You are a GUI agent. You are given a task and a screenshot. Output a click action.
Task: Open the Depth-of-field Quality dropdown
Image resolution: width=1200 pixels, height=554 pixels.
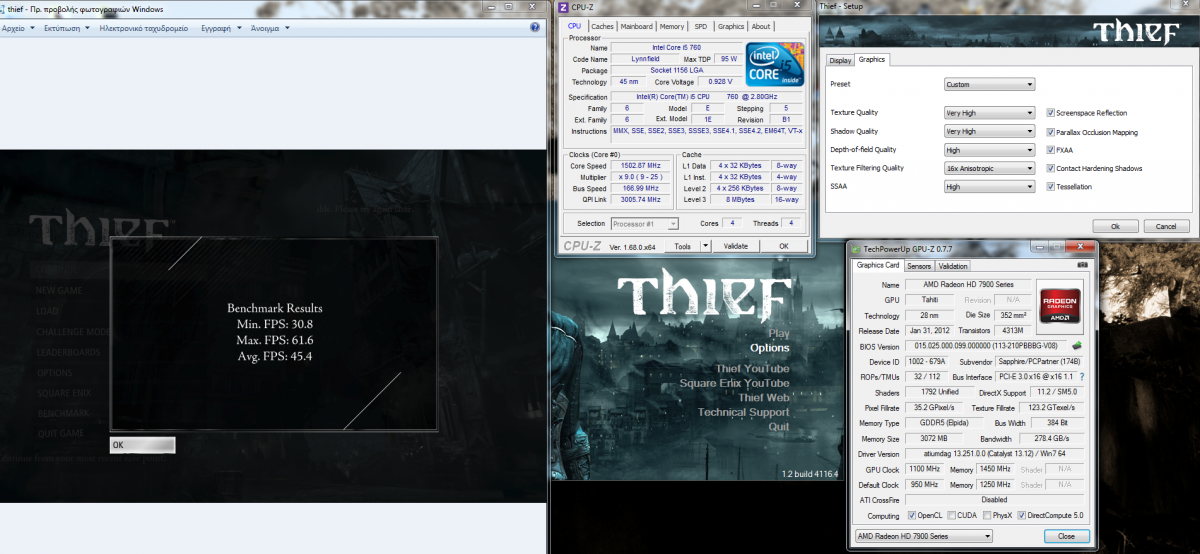pyautogui.click(x=989, y=150)
